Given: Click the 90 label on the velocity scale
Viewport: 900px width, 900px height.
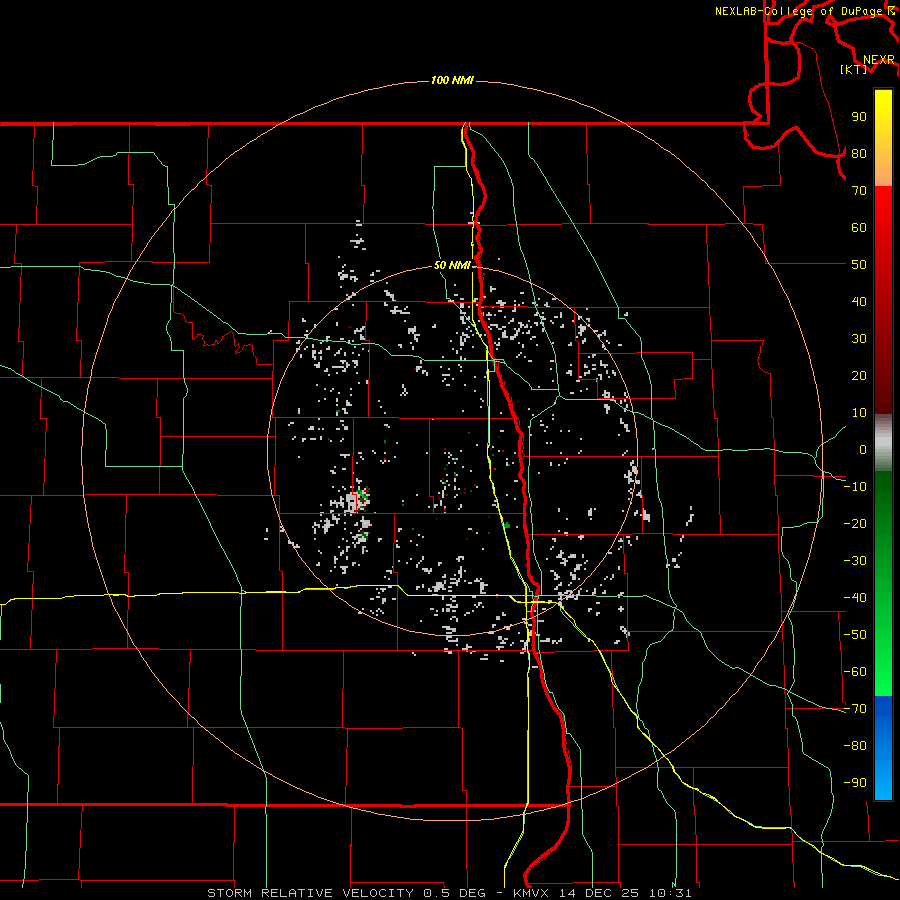Looking at the screenshot, I should coord(859,117).
